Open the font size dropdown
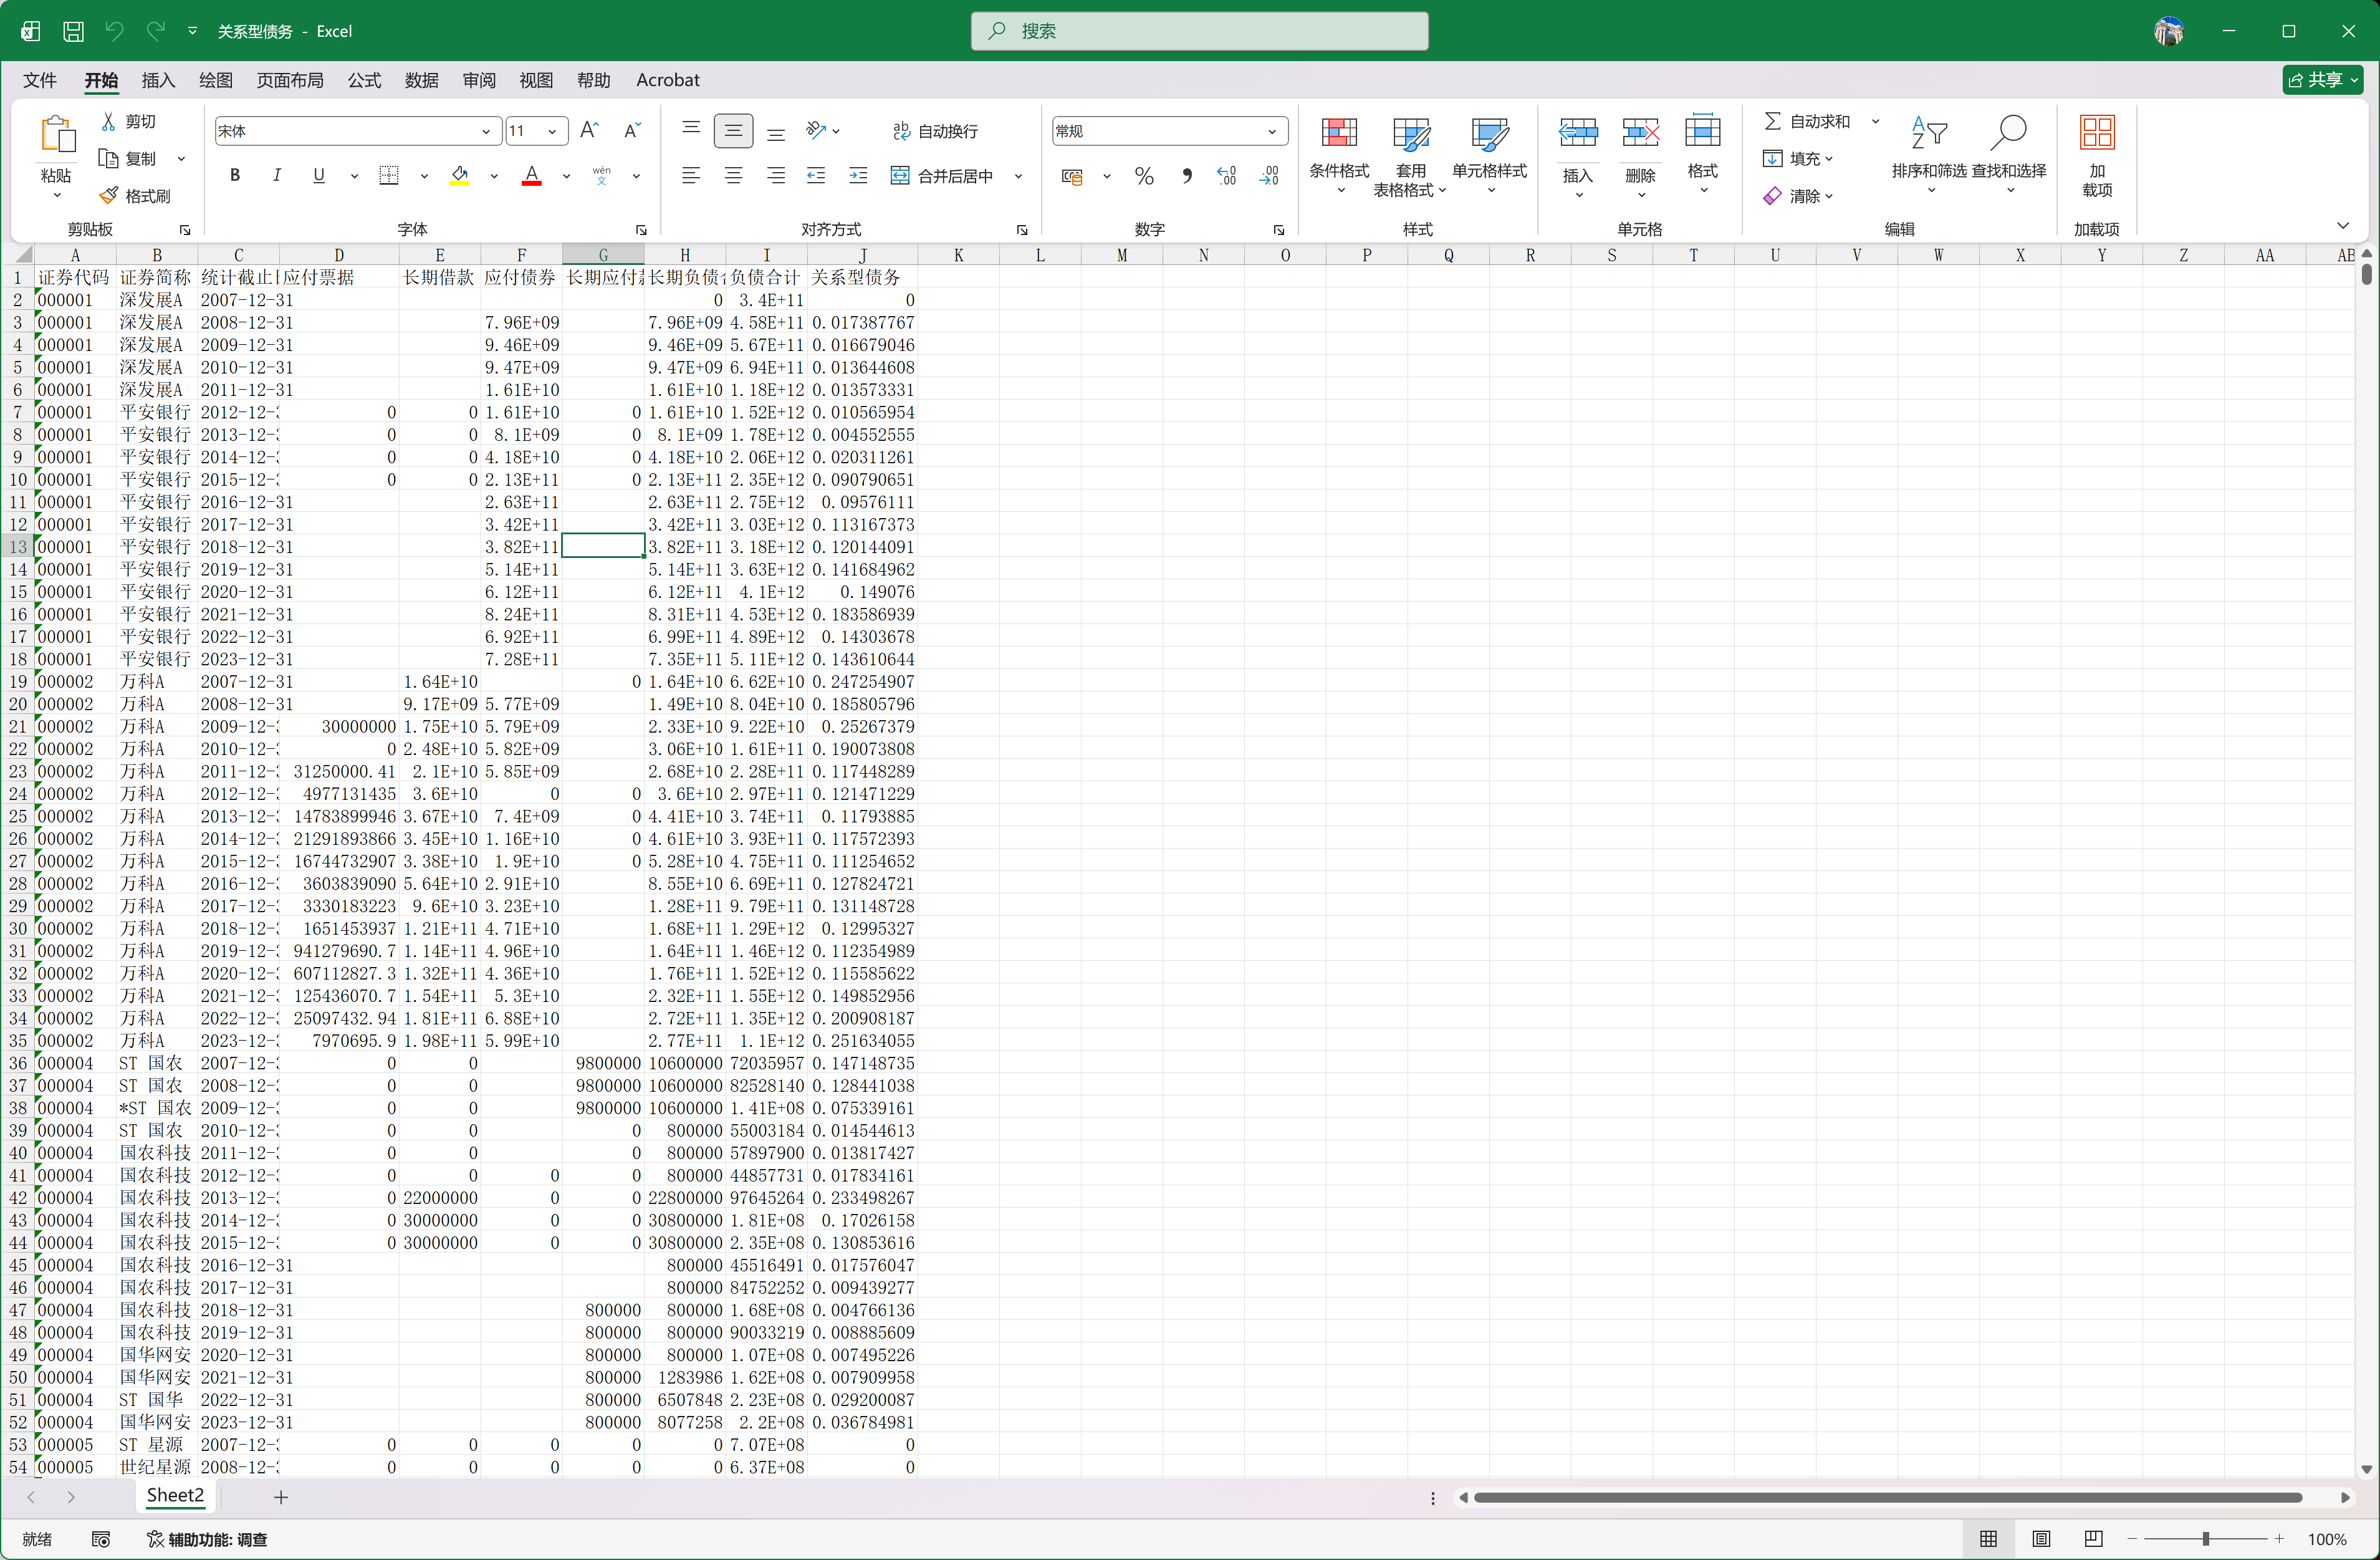The height and width of the screenshot is (1560, 2380). (x=552, y=131)
